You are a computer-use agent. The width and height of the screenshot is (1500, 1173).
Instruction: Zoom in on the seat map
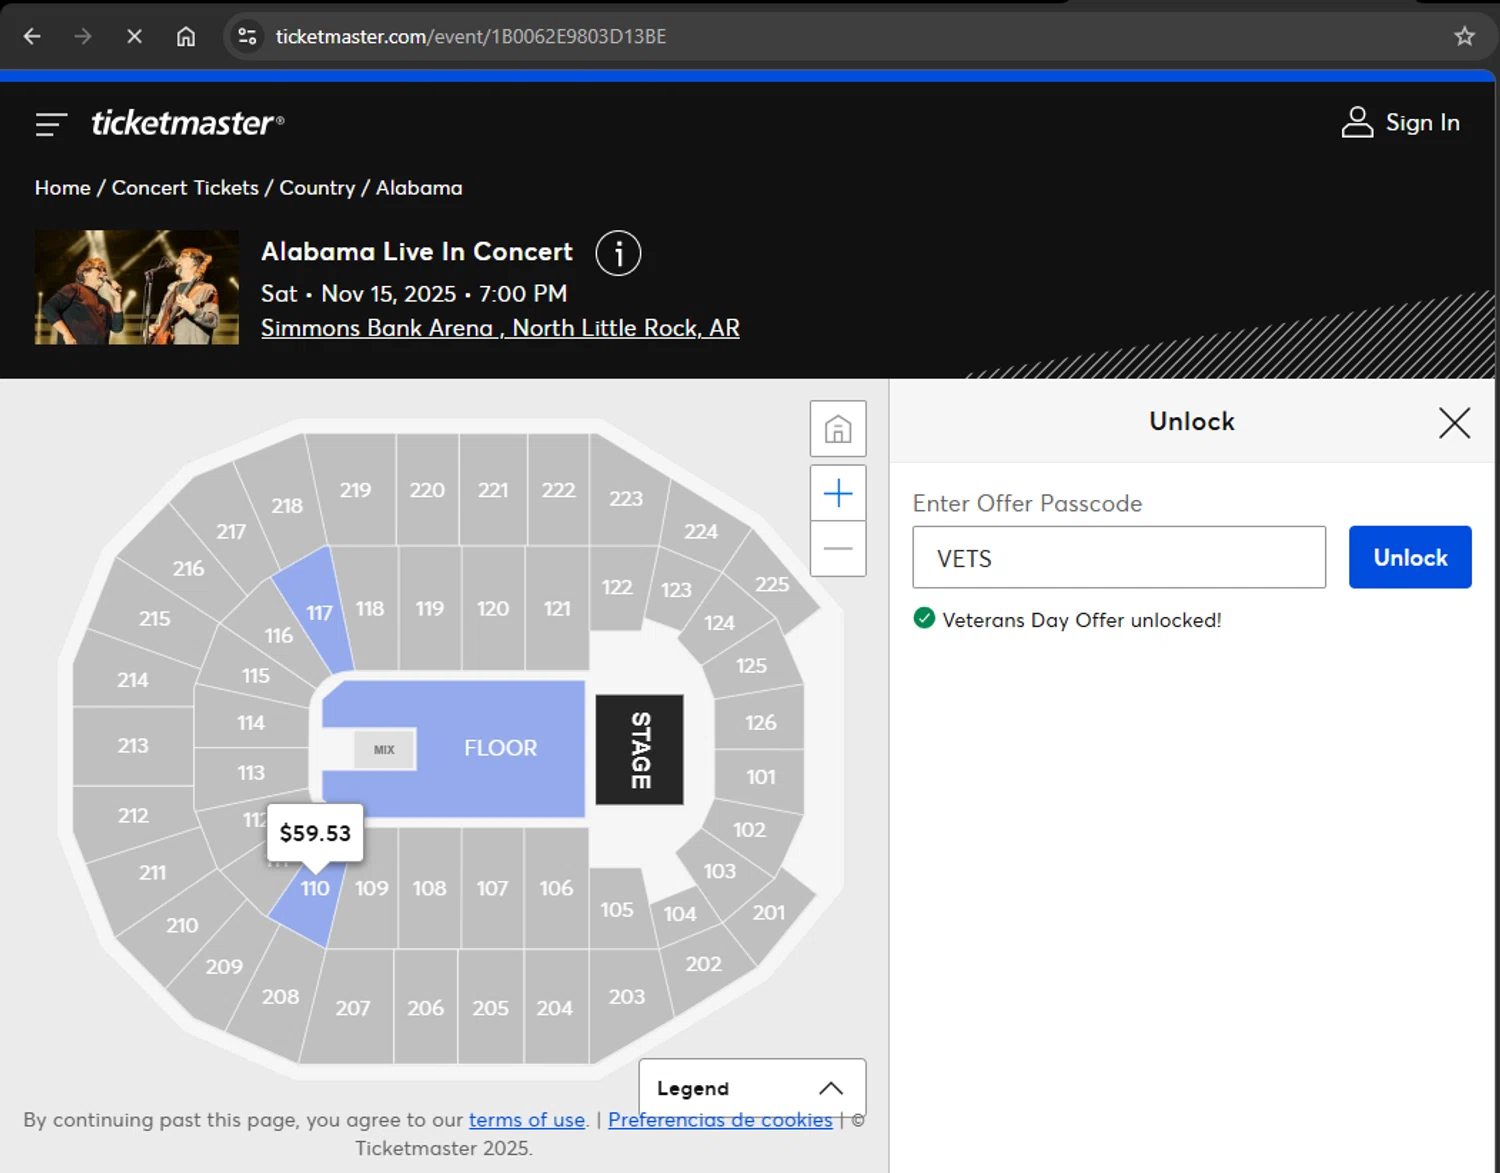(838, 493)
